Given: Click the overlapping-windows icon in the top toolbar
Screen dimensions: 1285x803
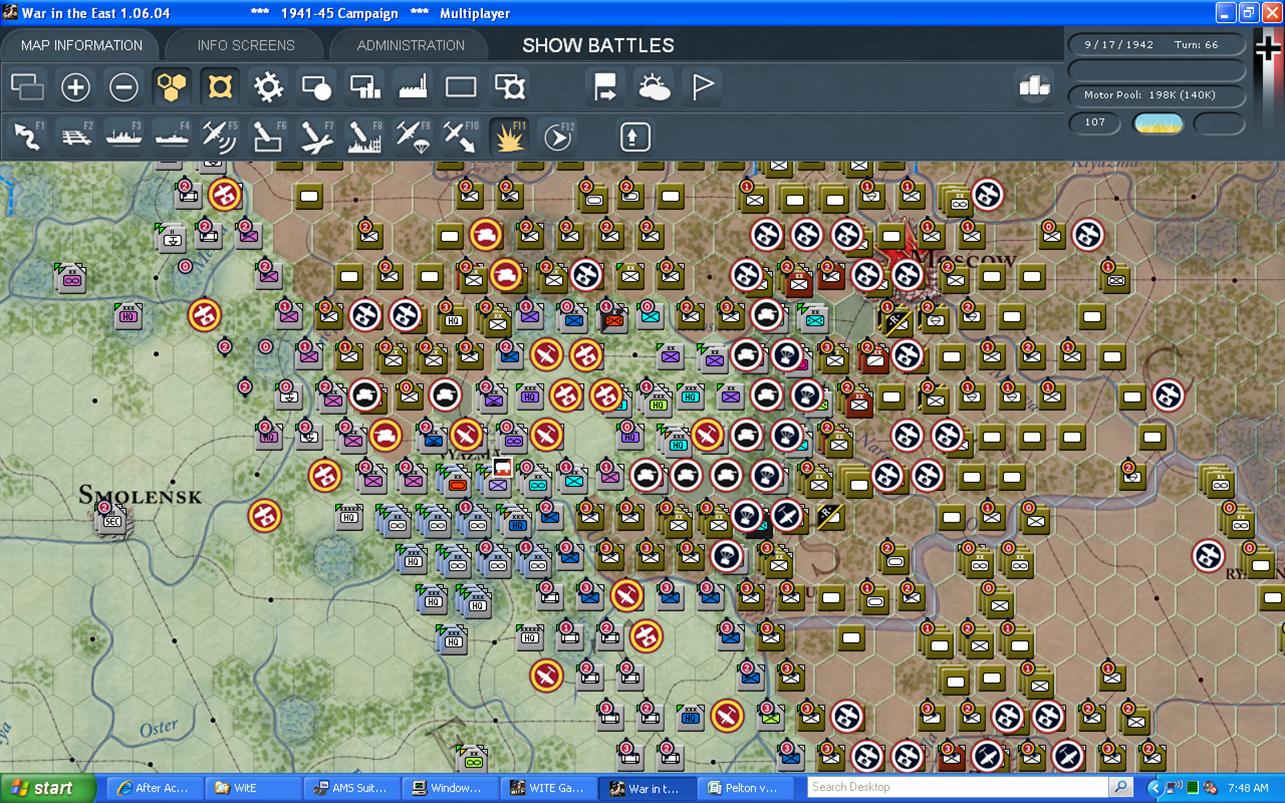Looking at the screenshot, I should point(27,88).
